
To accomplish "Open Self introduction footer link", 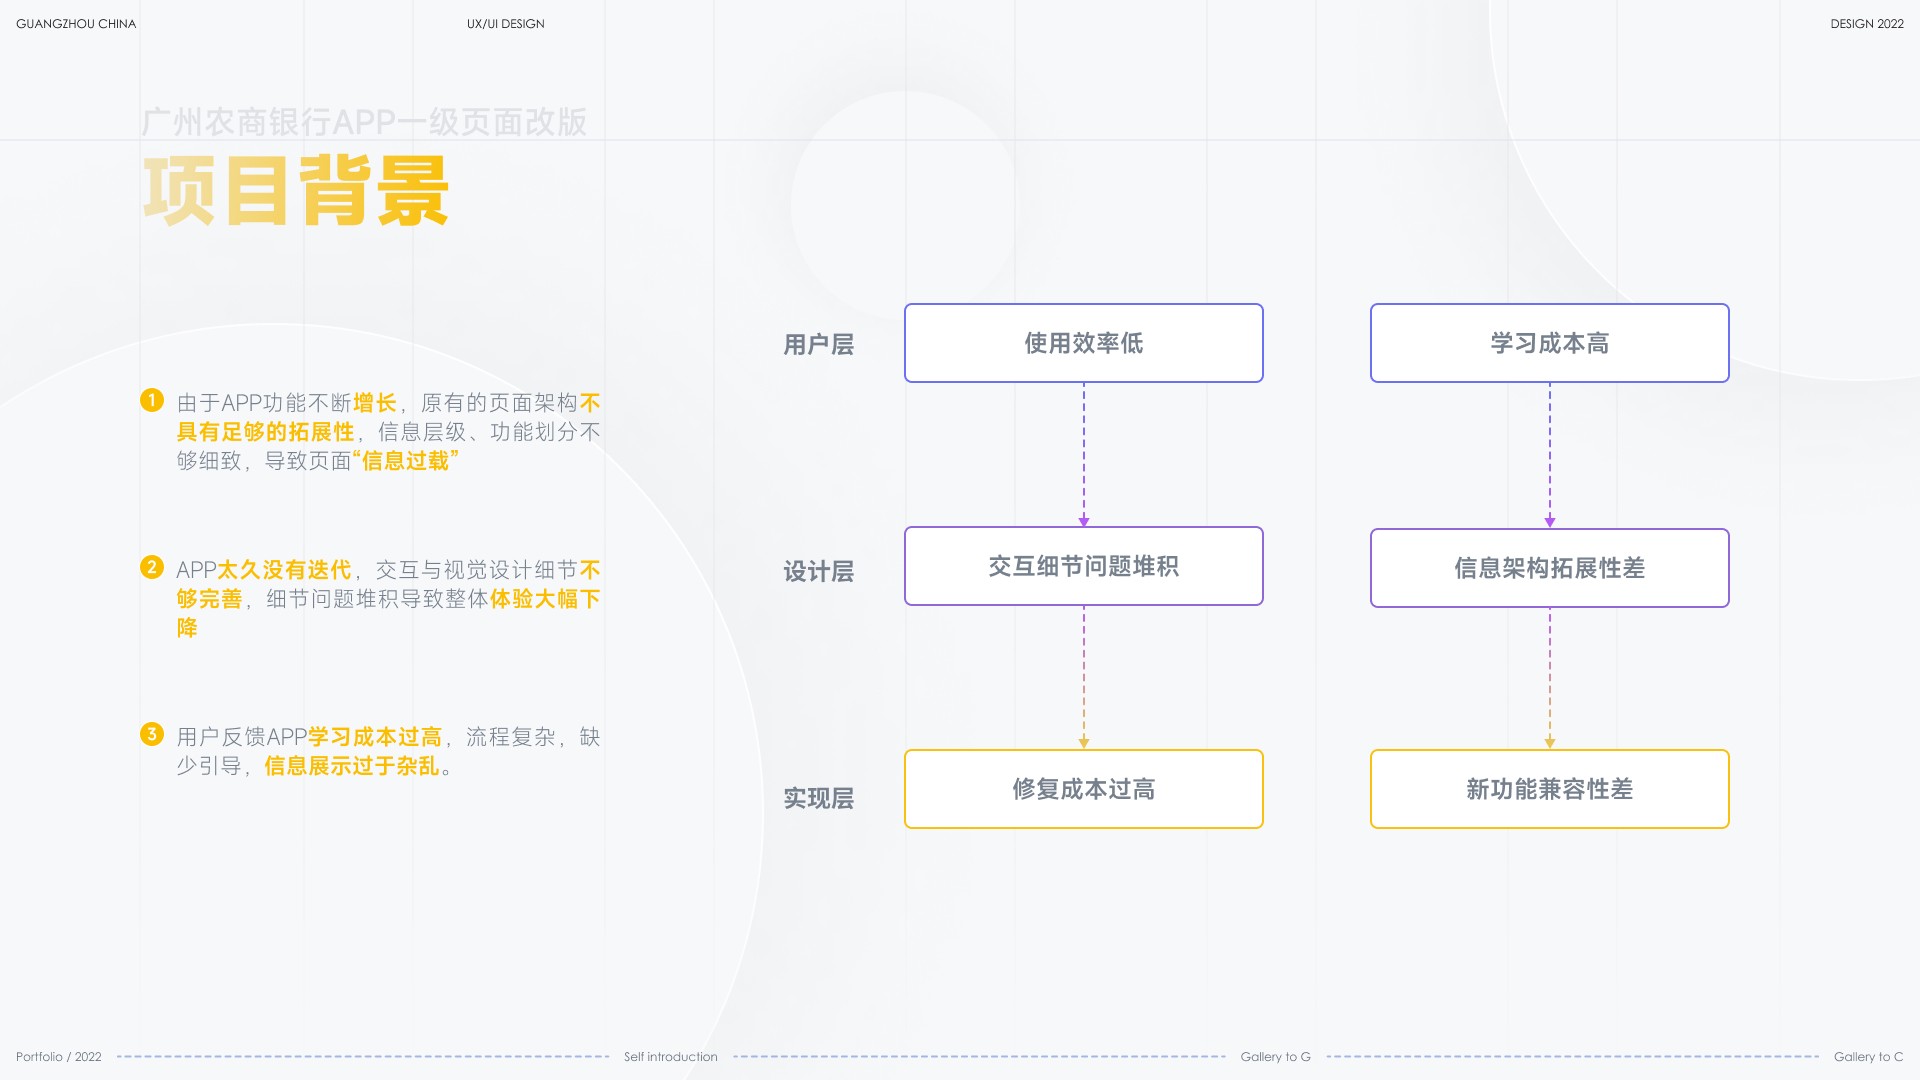I will [x=671, y=1057].
